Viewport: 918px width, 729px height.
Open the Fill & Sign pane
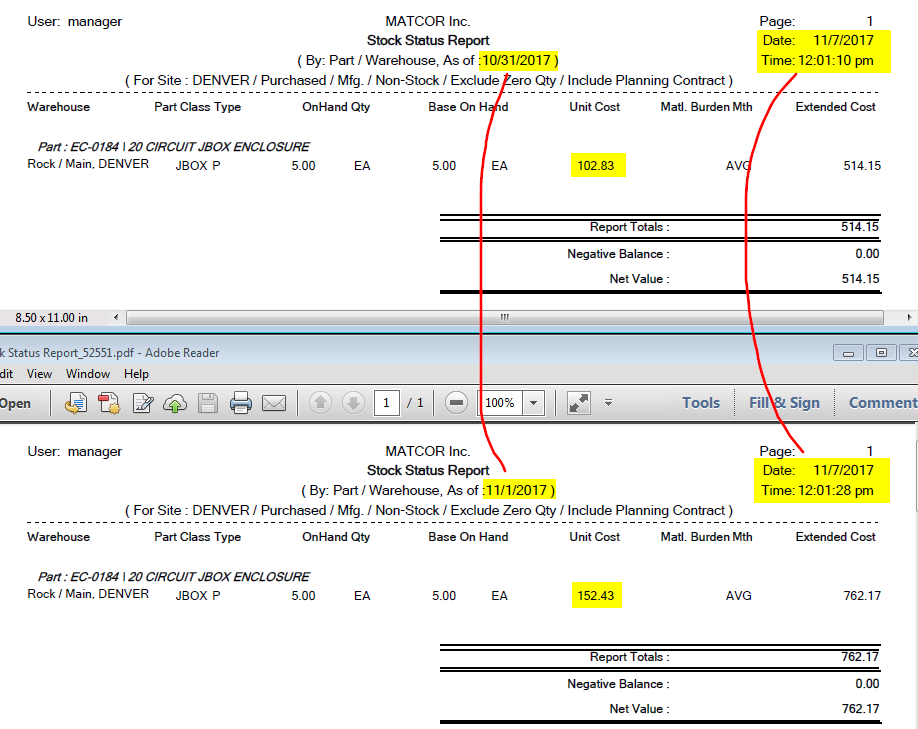(785, 403)
